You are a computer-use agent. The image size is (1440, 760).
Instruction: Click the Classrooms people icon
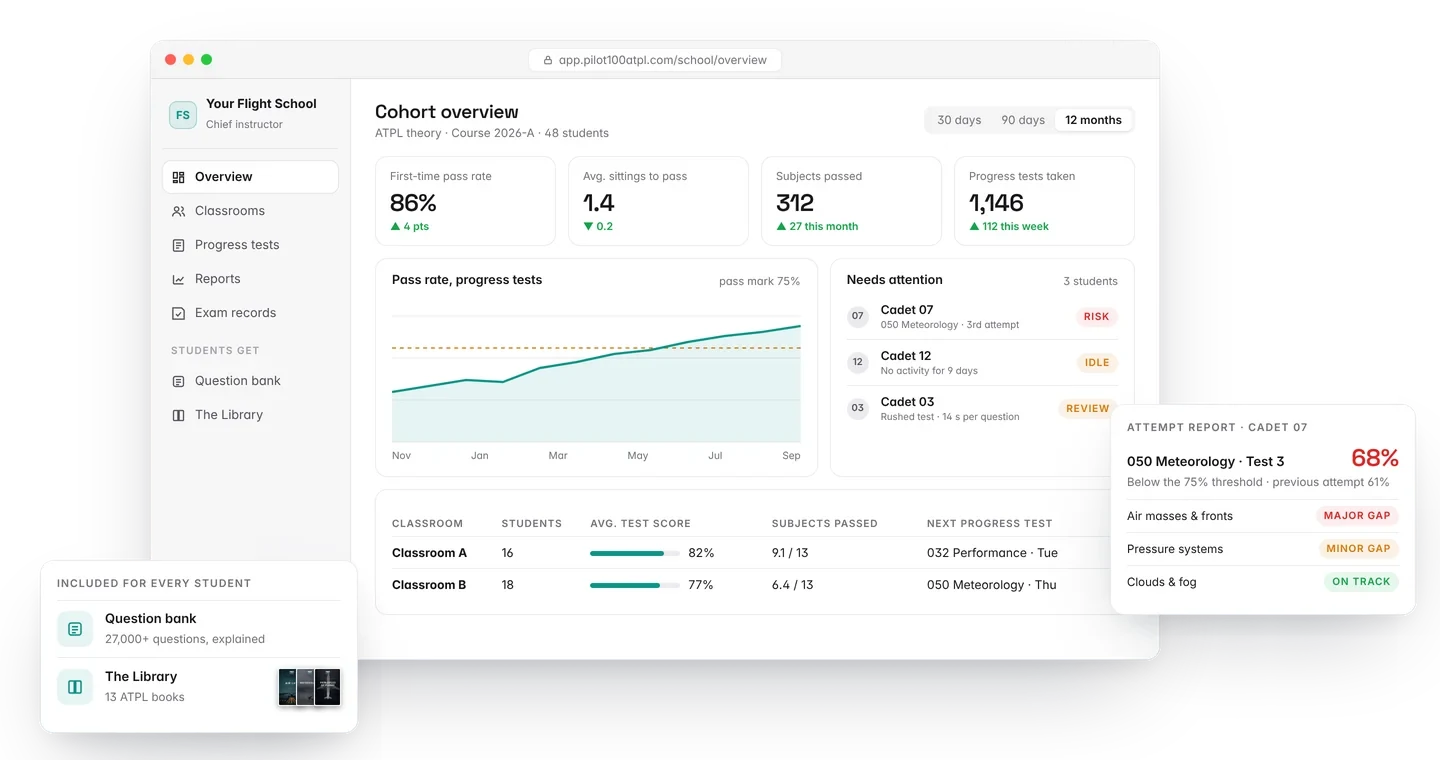[178, 211]
